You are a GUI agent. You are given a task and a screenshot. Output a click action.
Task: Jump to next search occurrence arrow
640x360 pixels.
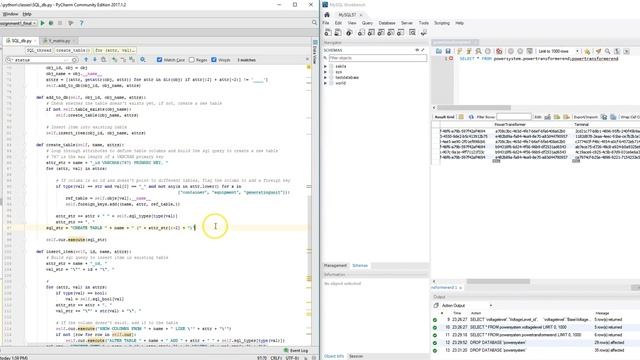[x=95, y=60]
